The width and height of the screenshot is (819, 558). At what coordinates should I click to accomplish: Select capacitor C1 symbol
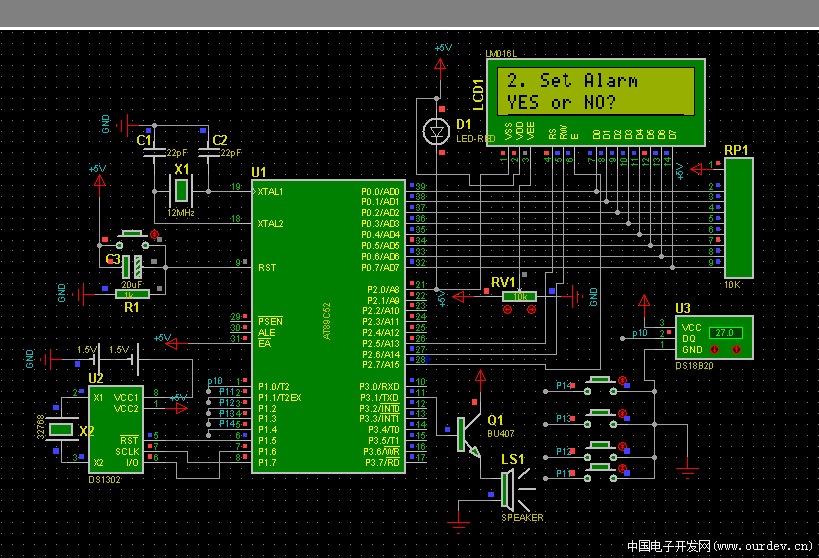[154, 153]
